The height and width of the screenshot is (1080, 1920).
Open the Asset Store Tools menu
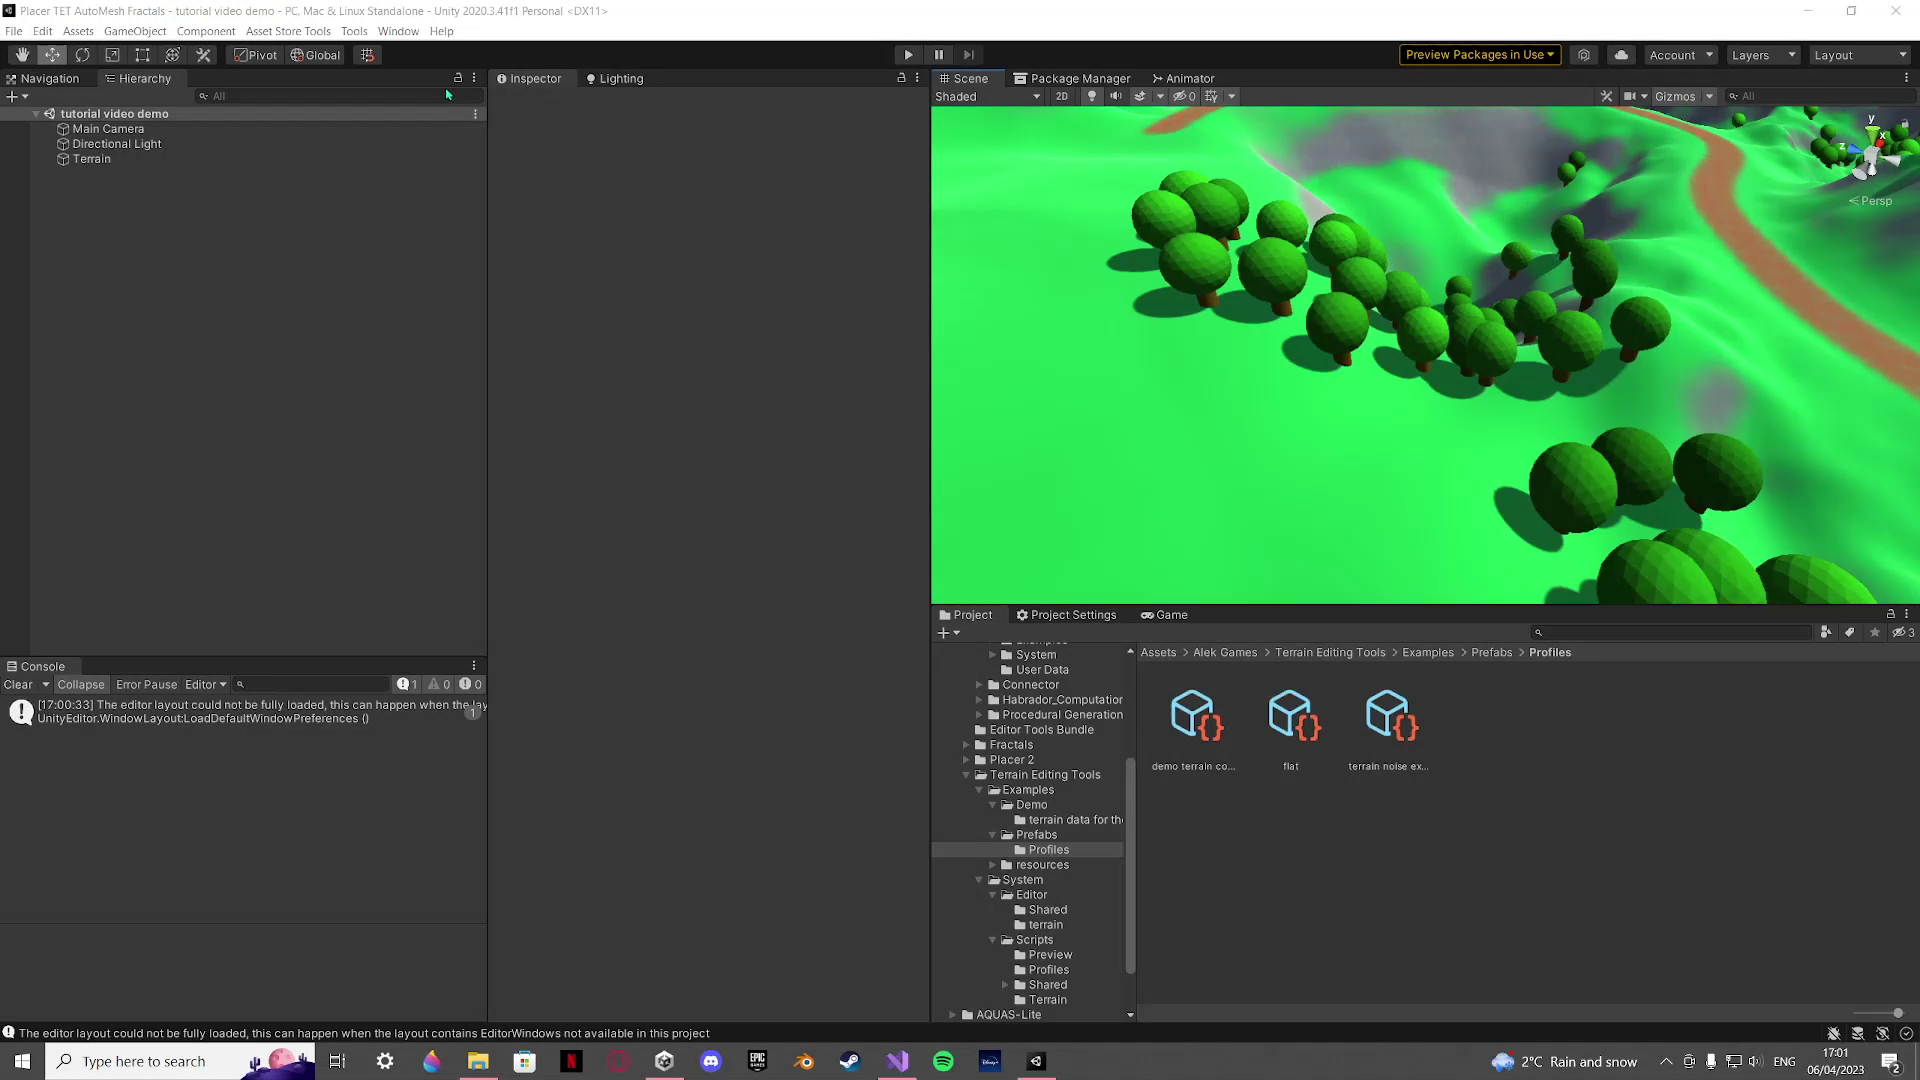pos(288,31)
